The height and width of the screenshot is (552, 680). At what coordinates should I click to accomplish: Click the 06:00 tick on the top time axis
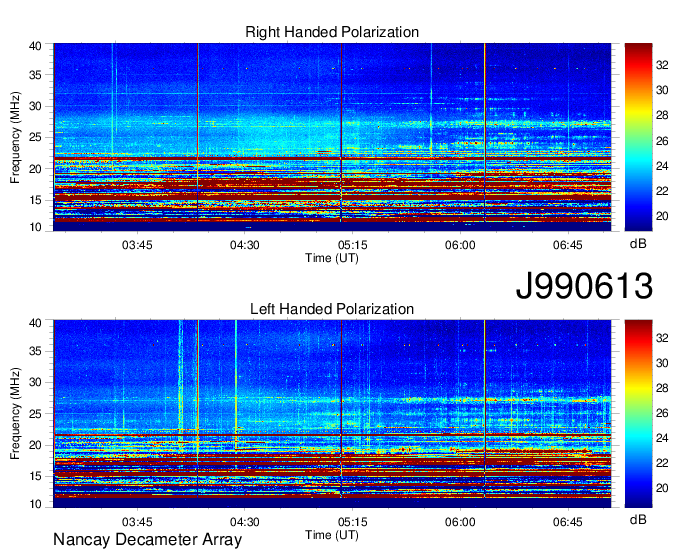[x=460, y=245]
